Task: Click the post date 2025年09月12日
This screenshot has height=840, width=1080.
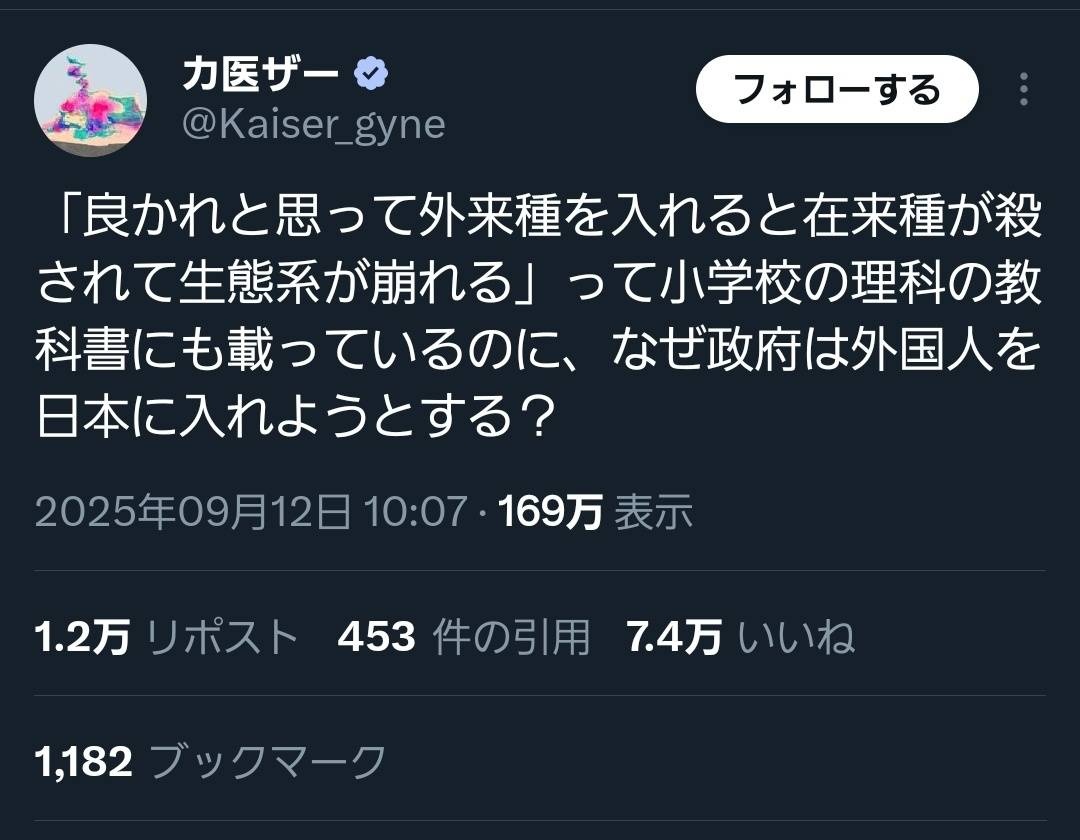Action: click(x=193, y=513)
